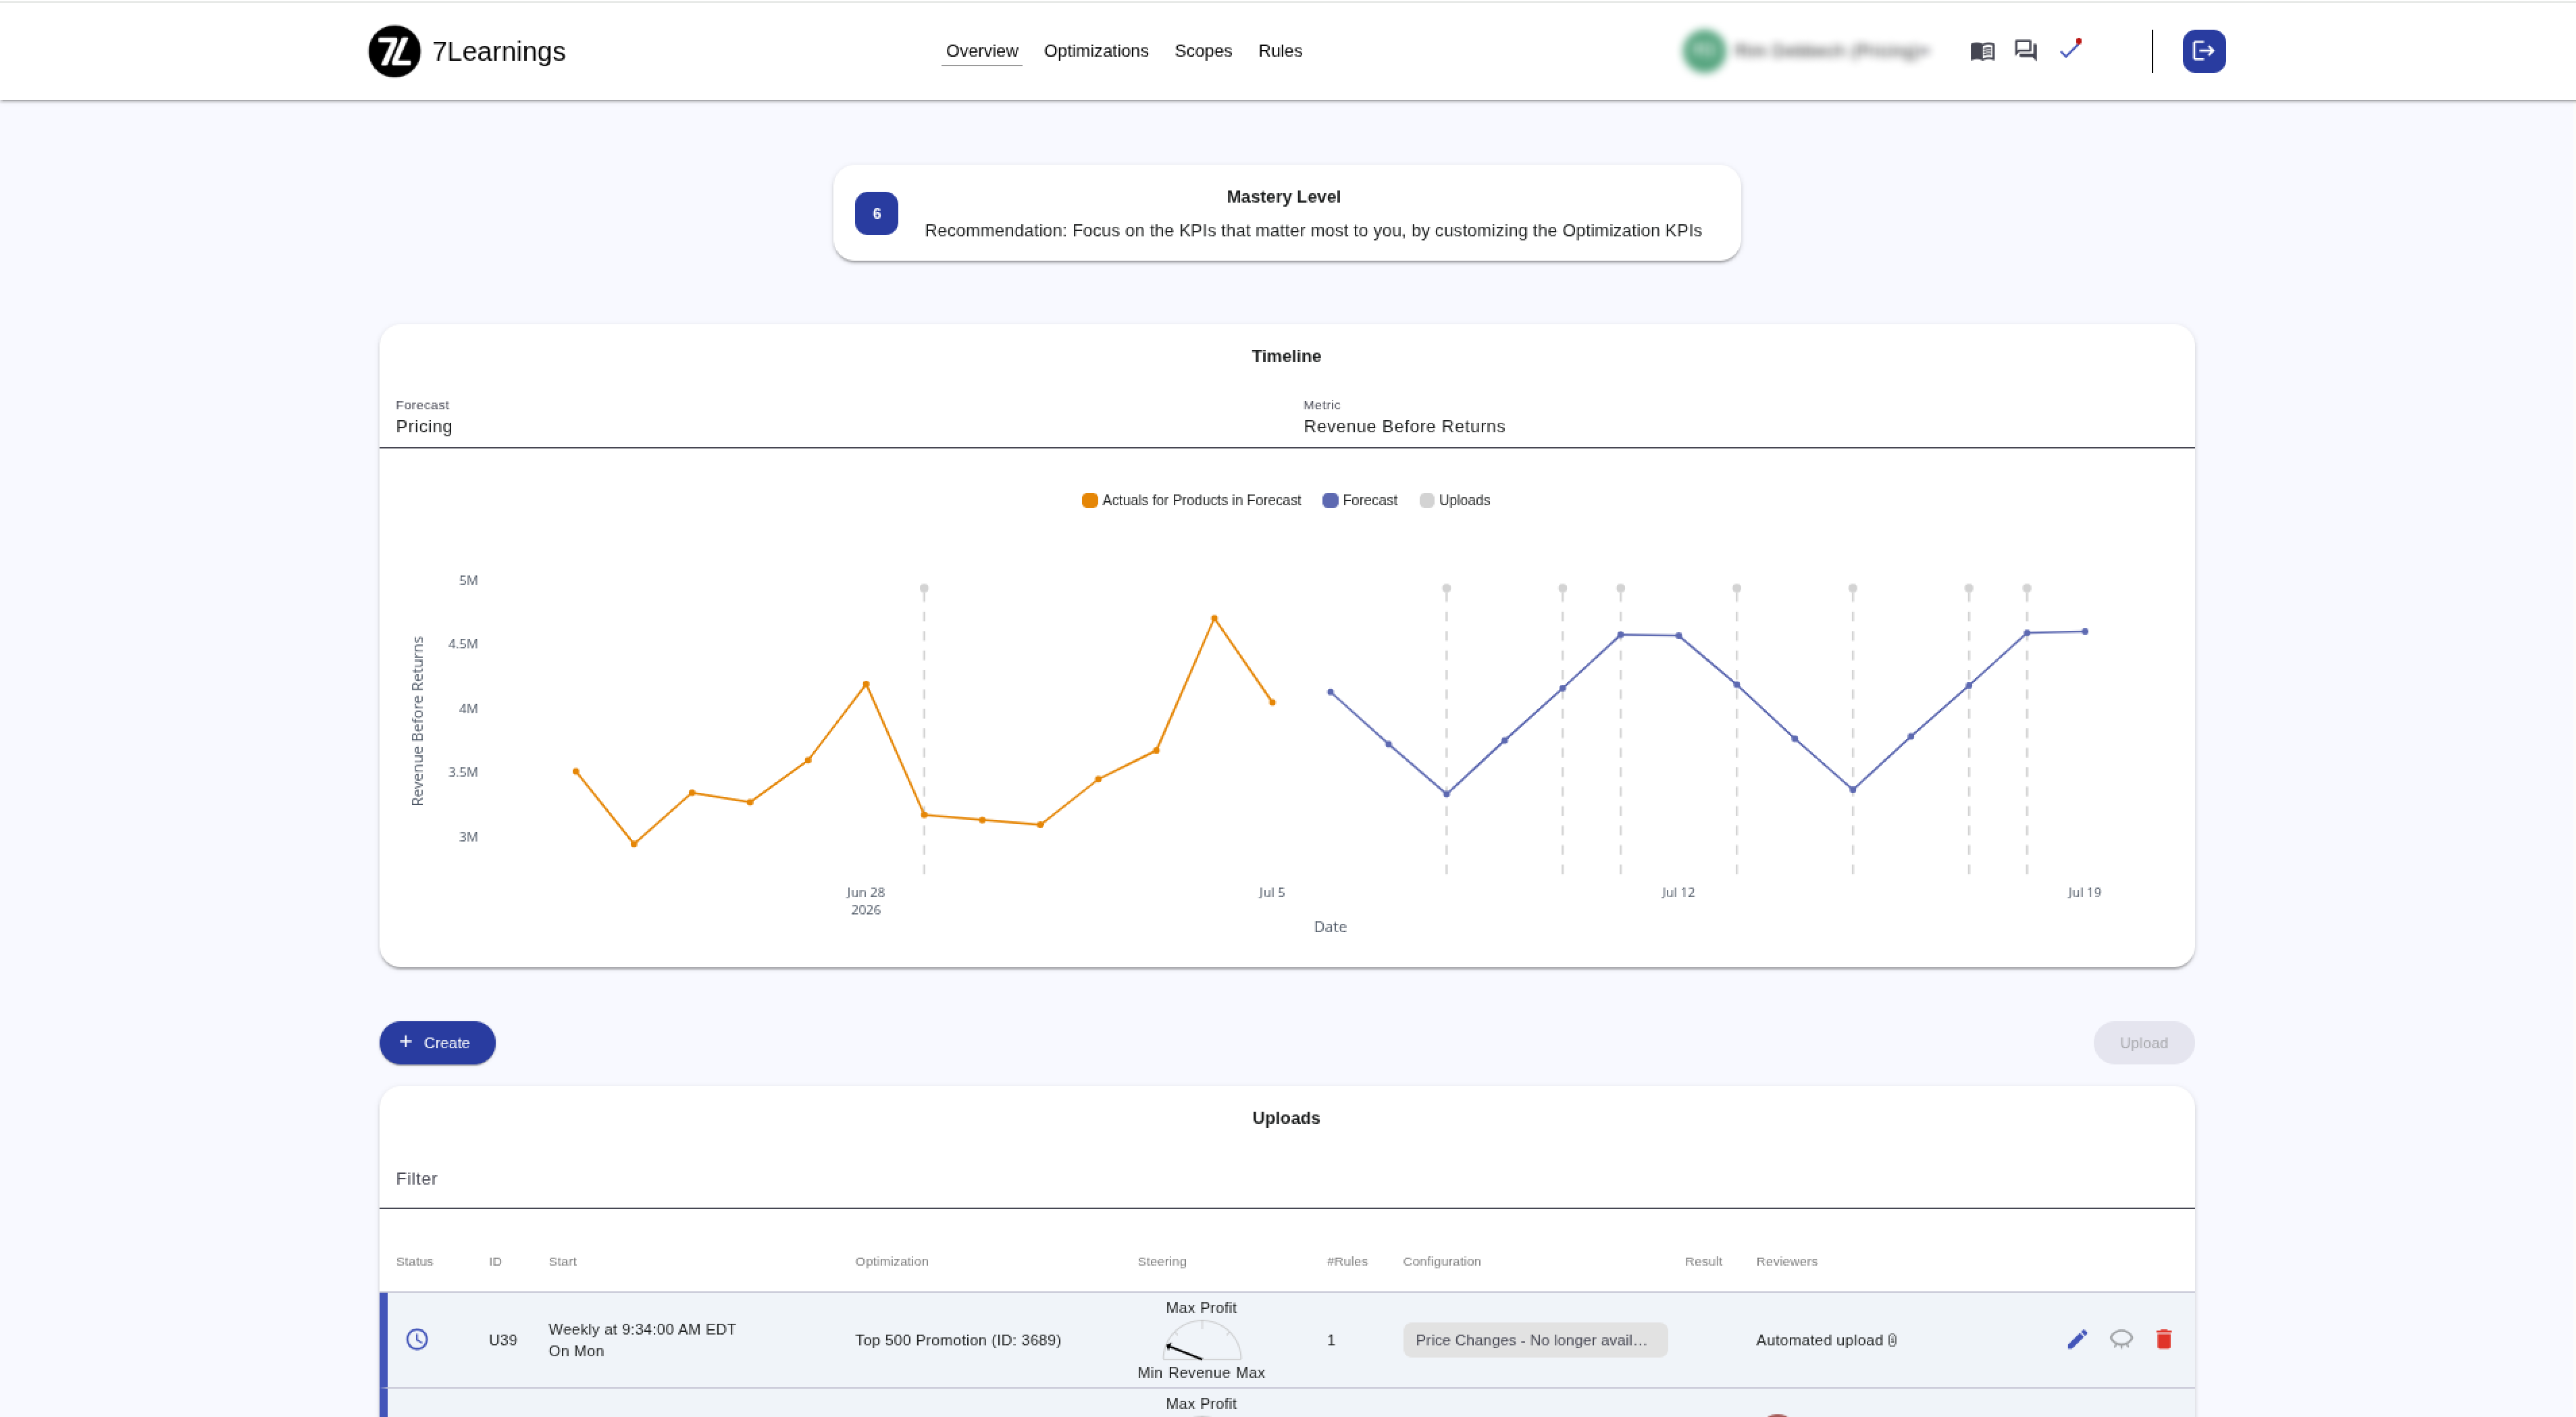
Task: Toggle Actuals for Products in Forecast legend
Action: [x=1191, y=500]
